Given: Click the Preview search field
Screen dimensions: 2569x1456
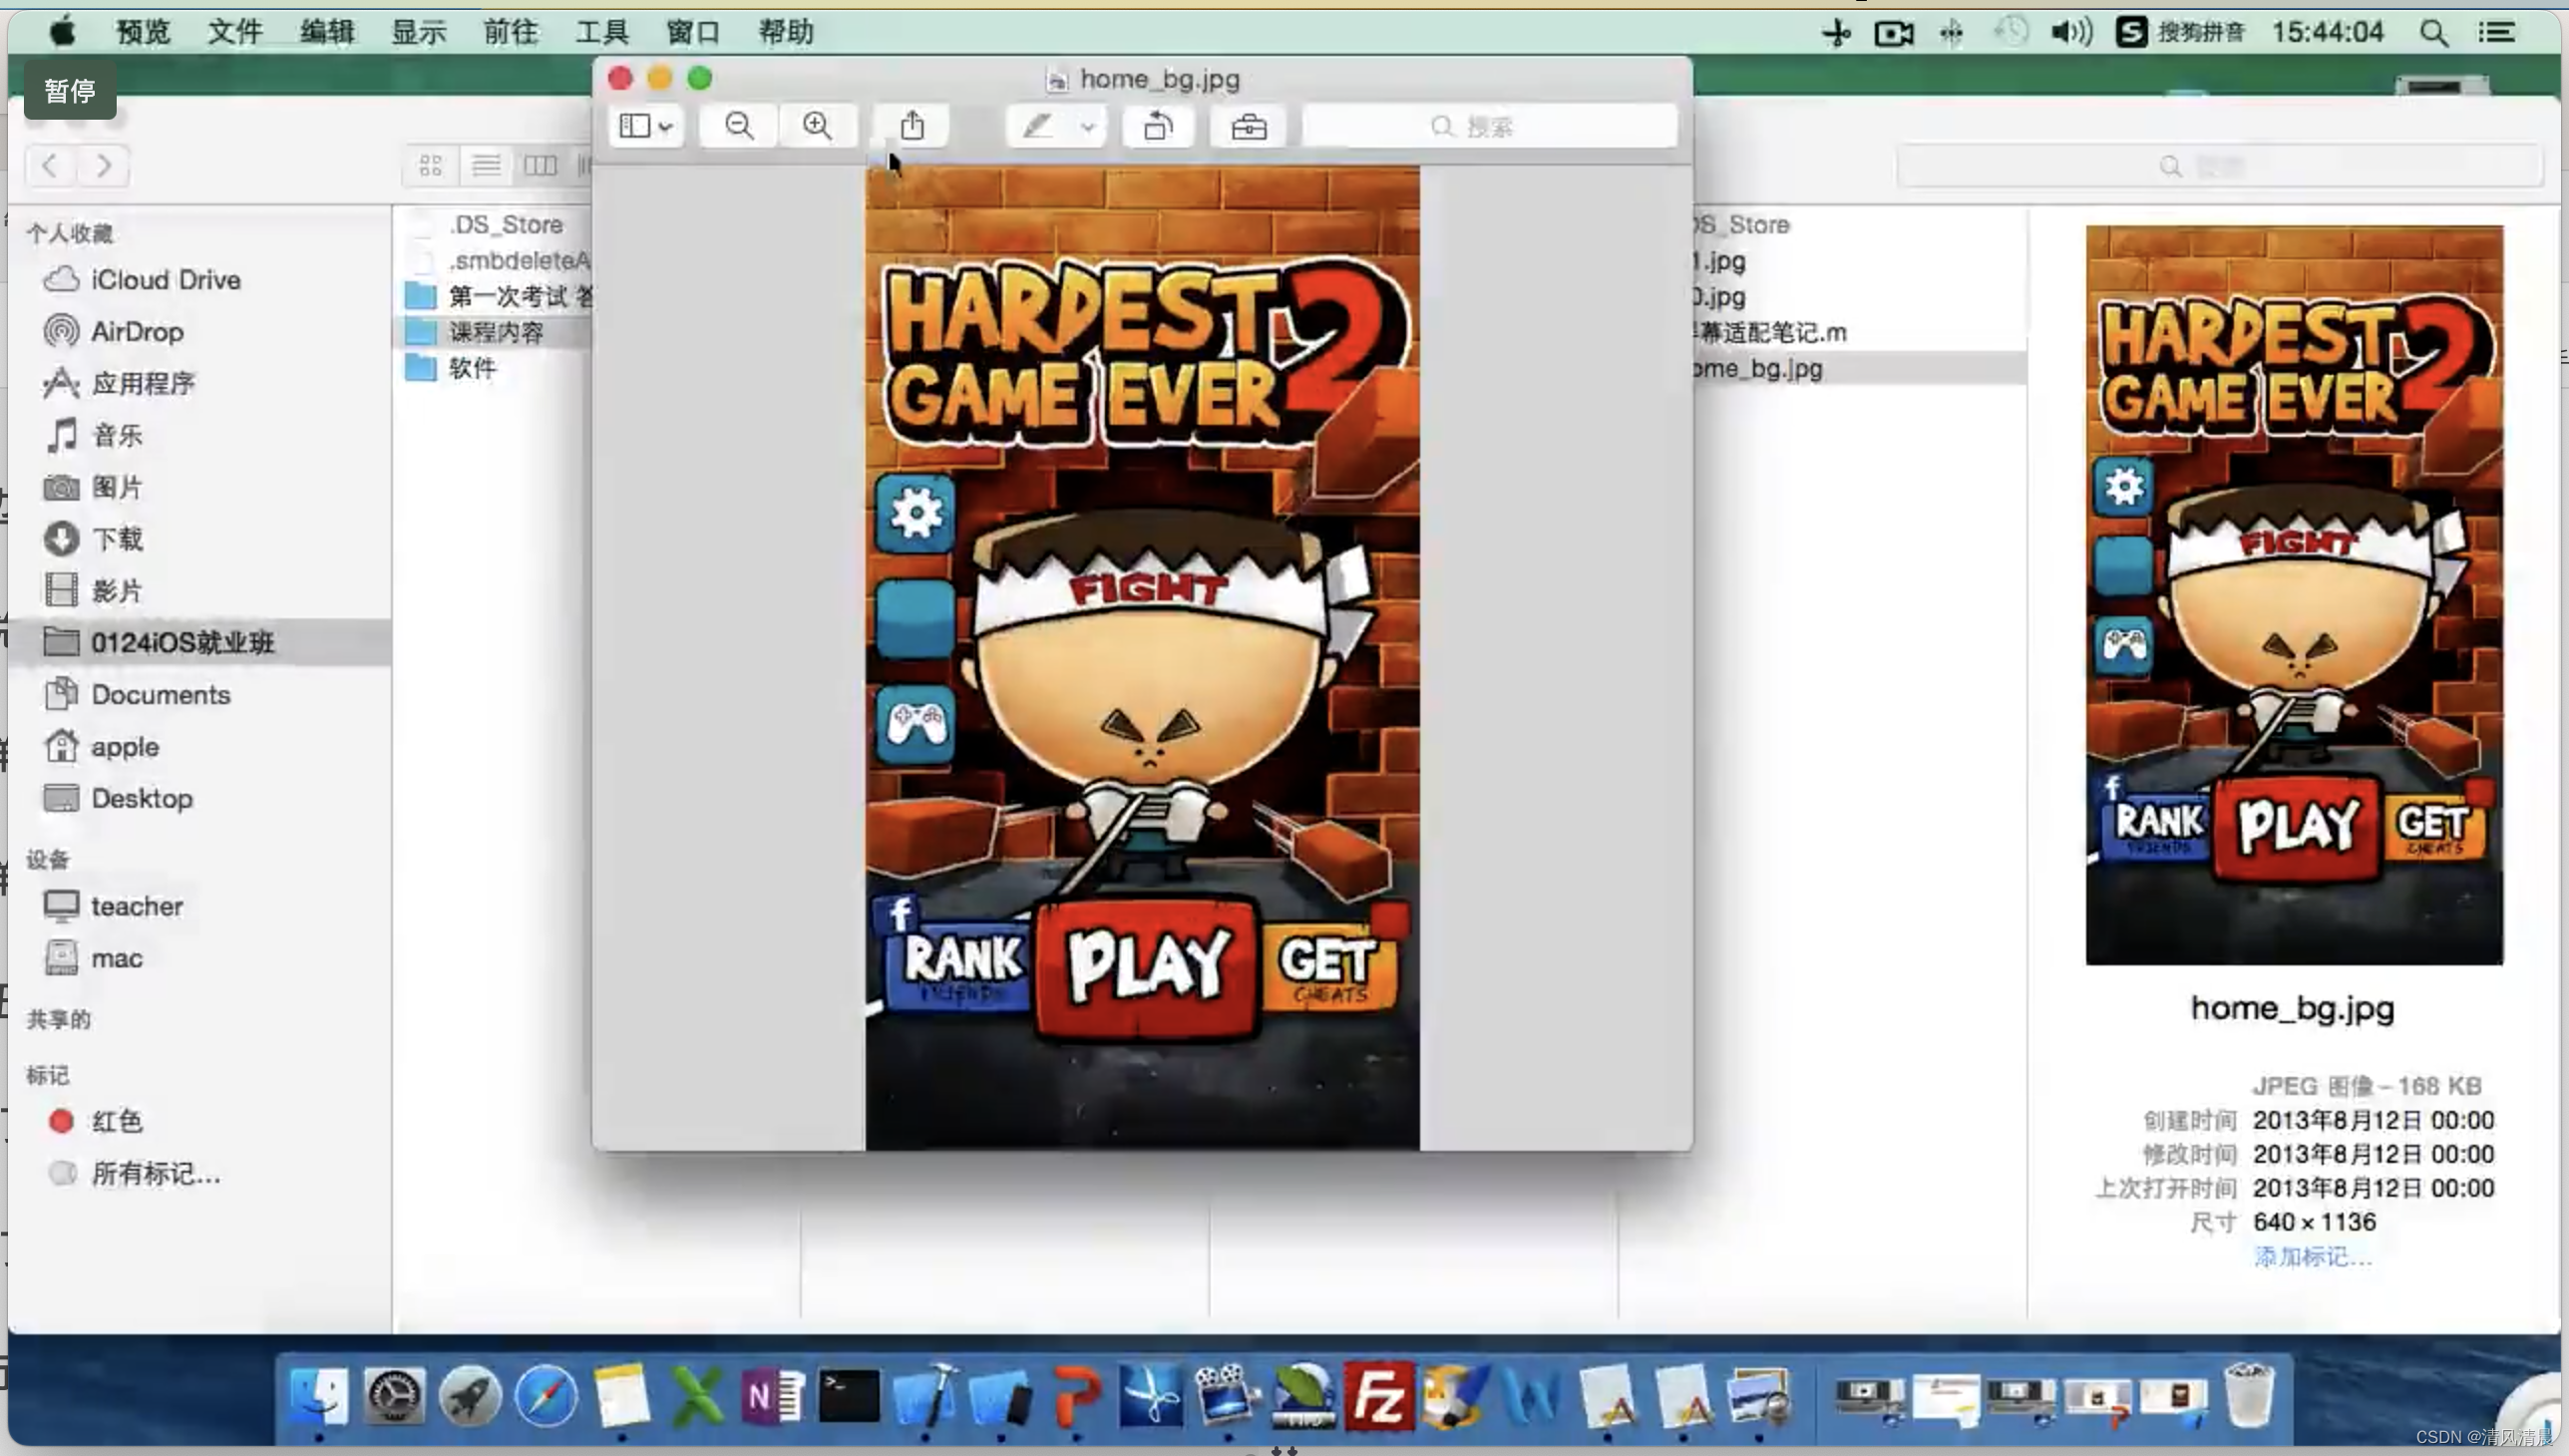Looking at the screenshot, I should [x=1490, y=126].
